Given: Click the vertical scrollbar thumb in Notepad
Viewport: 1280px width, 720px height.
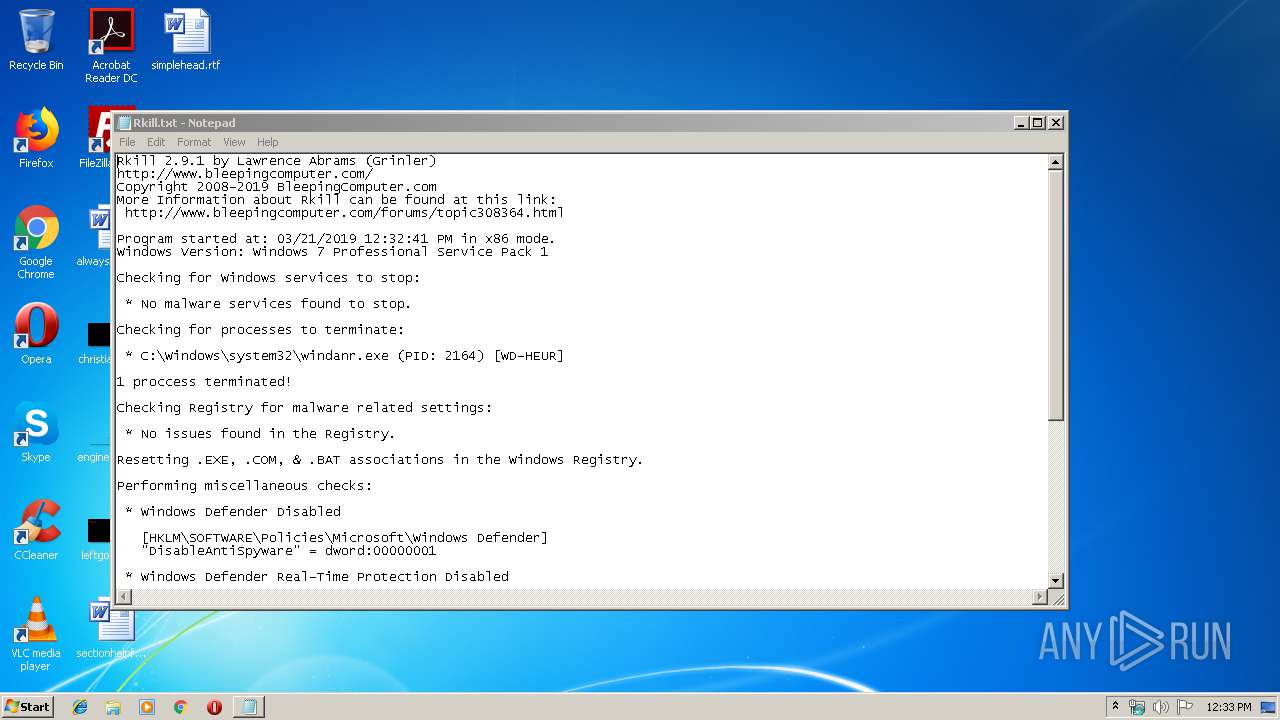Looking at the screenshot, I should [1055, 295].
